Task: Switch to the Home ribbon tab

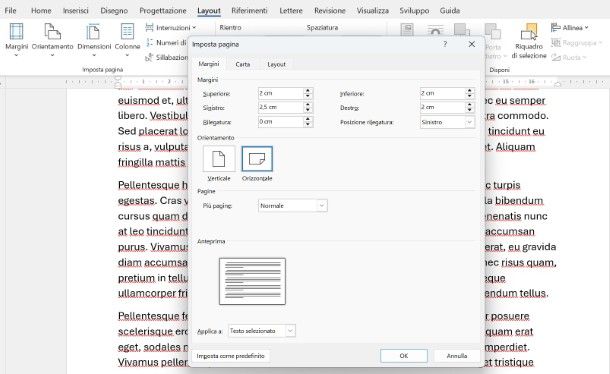Action: point(41,11)
